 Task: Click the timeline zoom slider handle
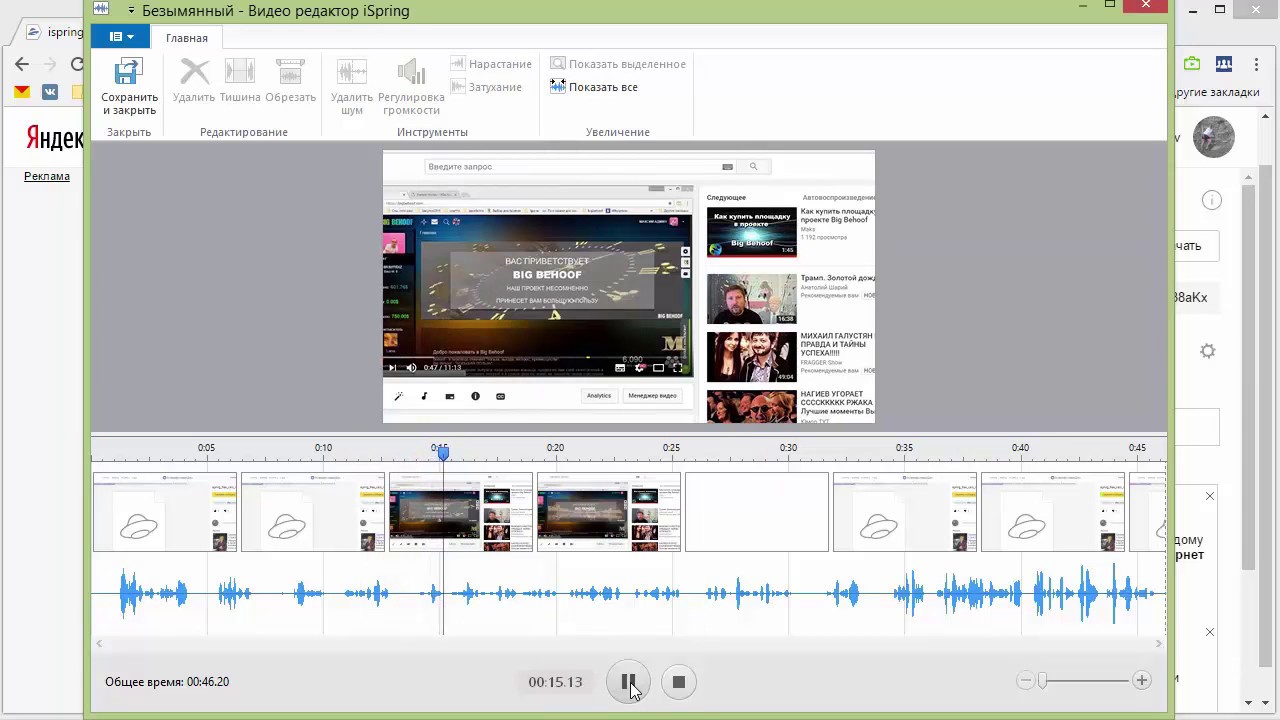(1042, 680)
